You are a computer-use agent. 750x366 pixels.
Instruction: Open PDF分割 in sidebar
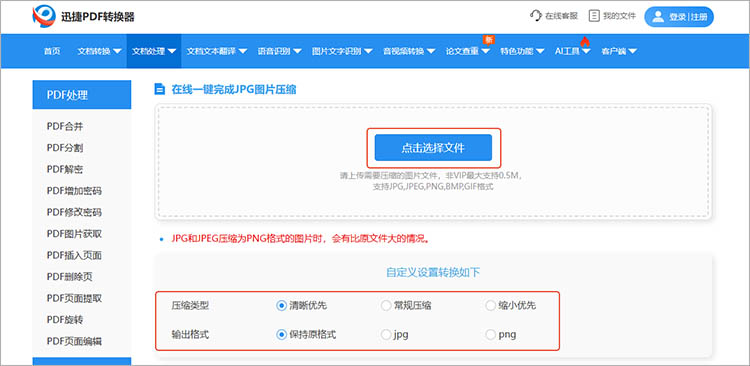(x=65, y=148)
